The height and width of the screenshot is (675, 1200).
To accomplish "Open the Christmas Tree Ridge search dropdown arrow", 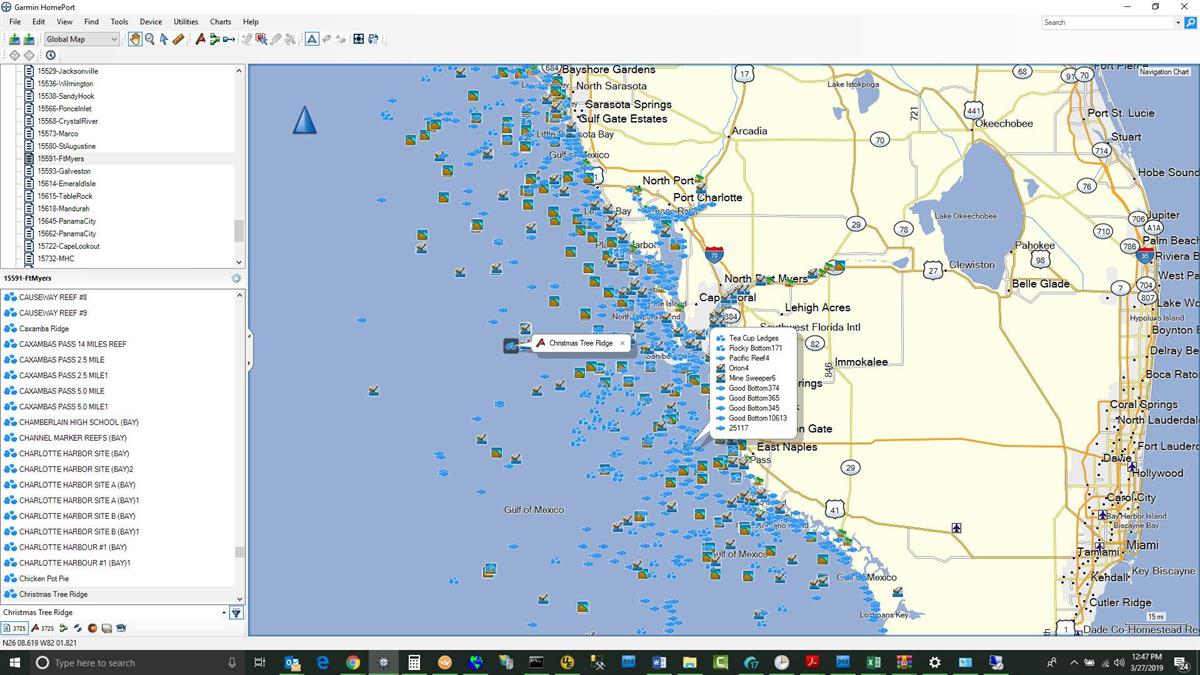I will point(224,613).
